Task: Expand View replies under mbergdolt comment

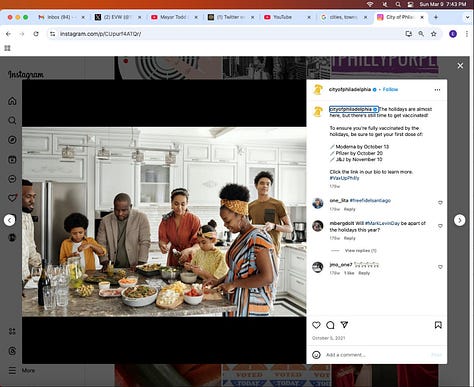Action: 360,250
